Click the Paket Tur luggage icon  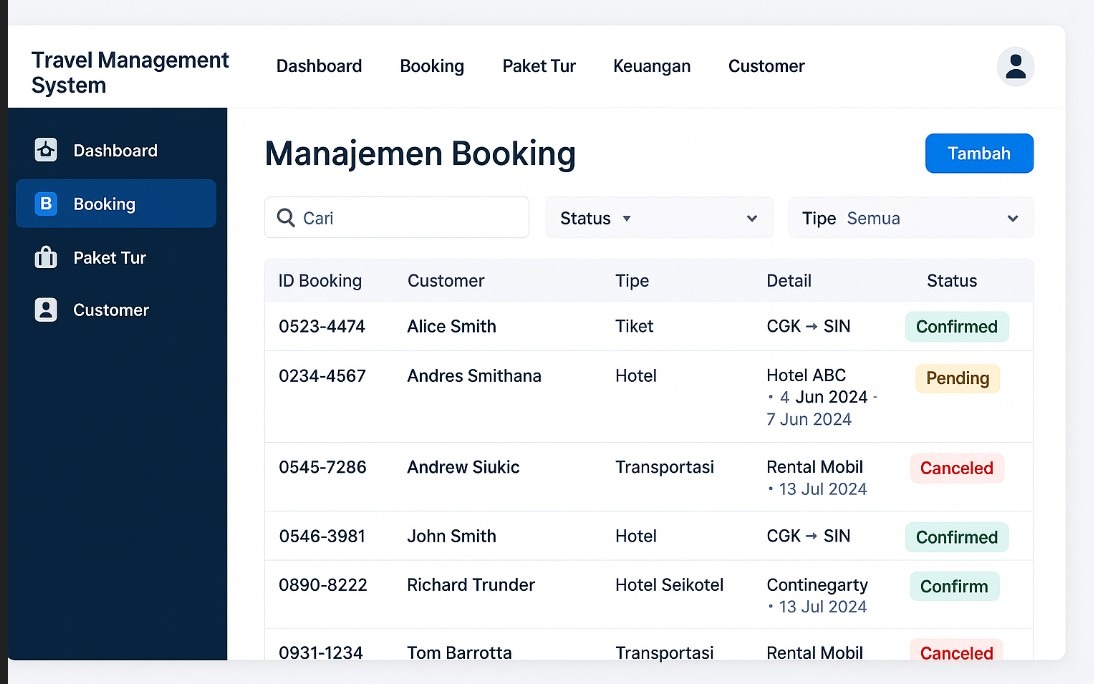(x=46, y=257)
